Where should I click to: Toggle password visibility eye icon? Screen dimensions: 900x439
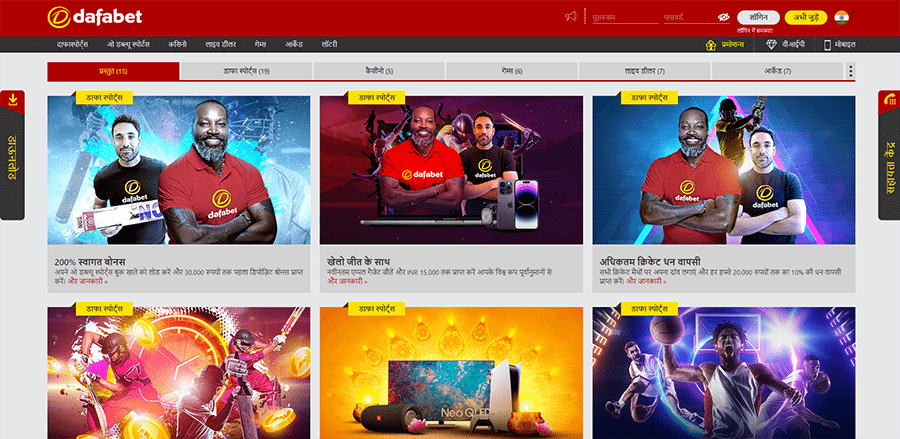tap(723, 17)
